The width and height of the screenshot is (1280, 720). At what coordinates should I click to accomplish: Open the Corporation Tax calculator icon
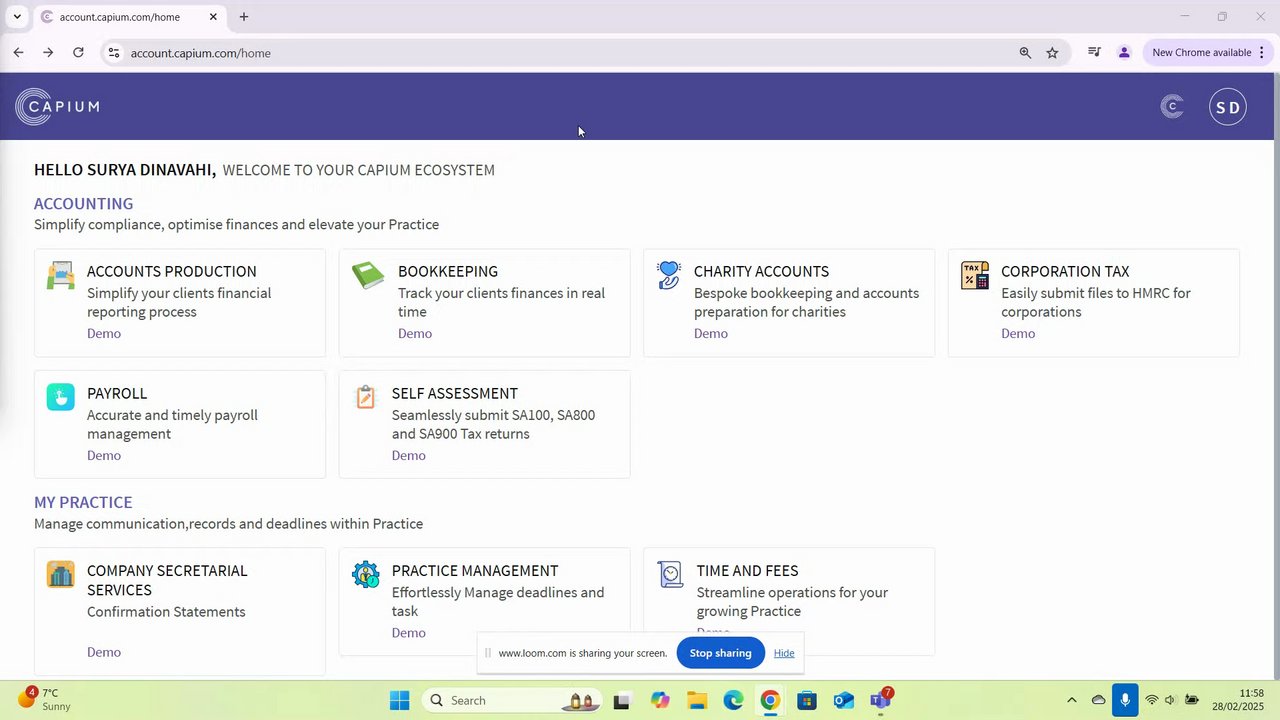click(975, 275)
